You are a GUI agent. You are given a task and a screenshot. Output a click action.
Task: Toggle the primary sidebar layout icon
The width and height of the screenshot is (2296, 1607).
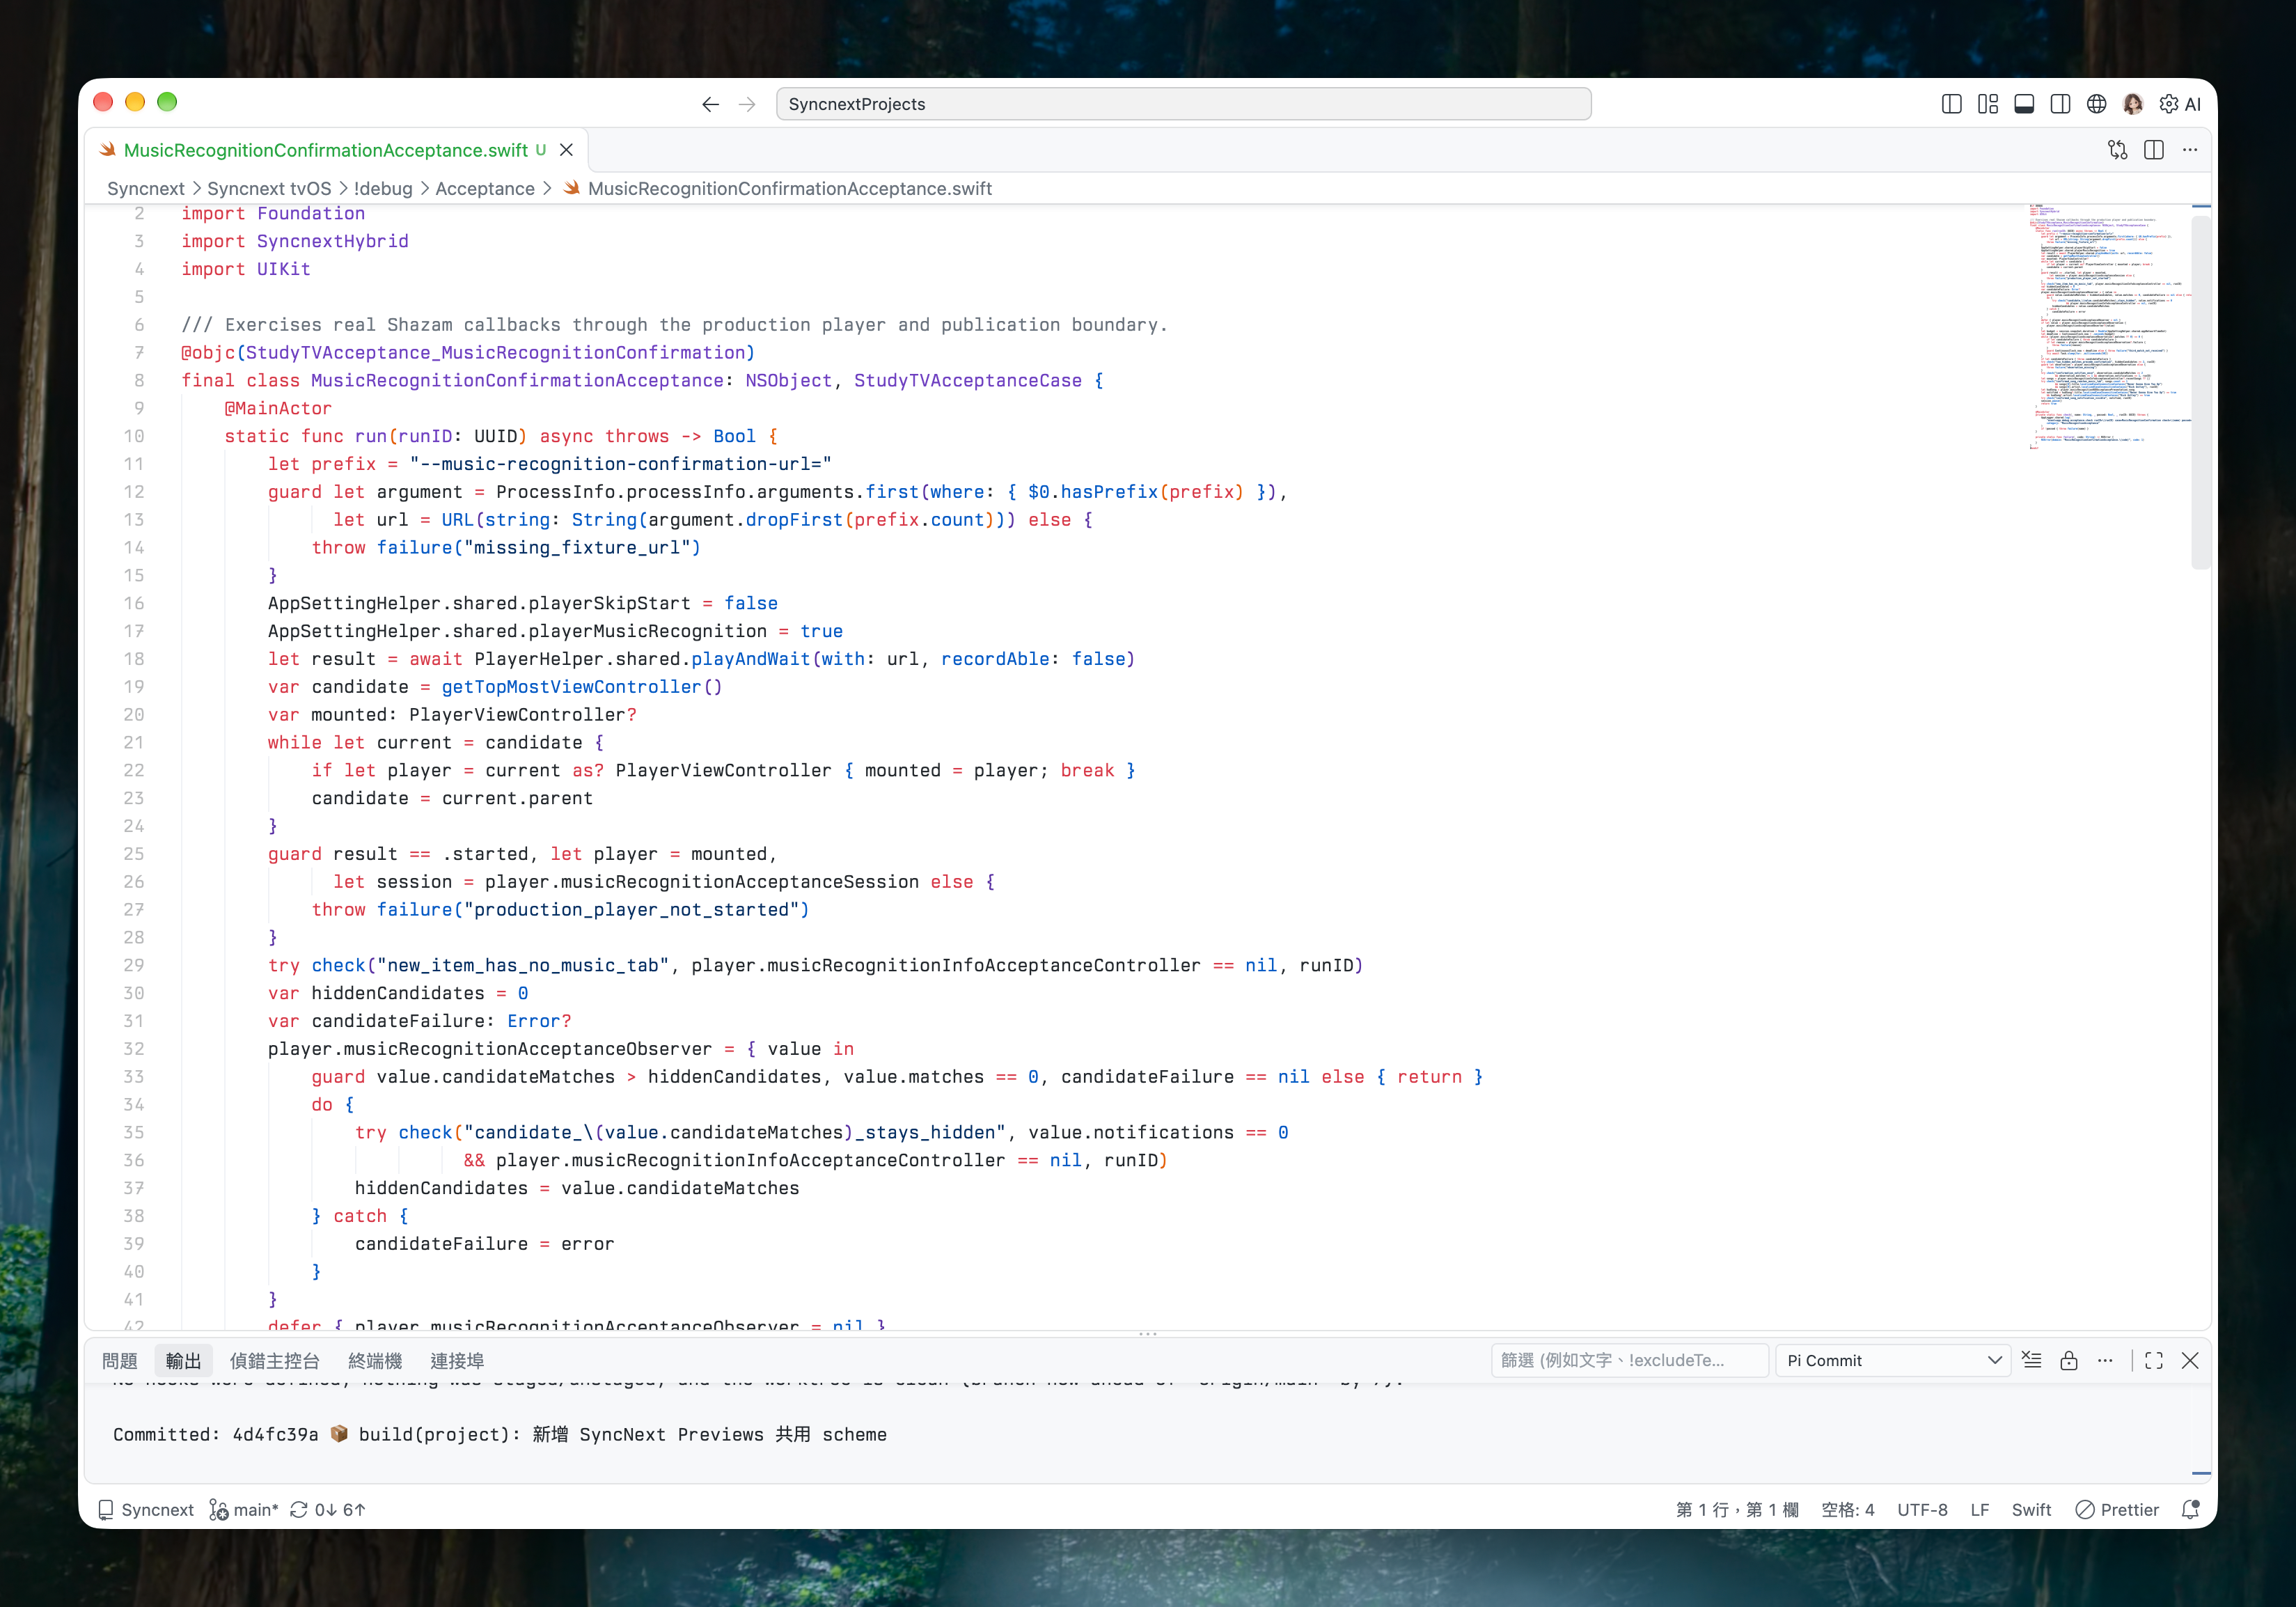point(1951,104)
